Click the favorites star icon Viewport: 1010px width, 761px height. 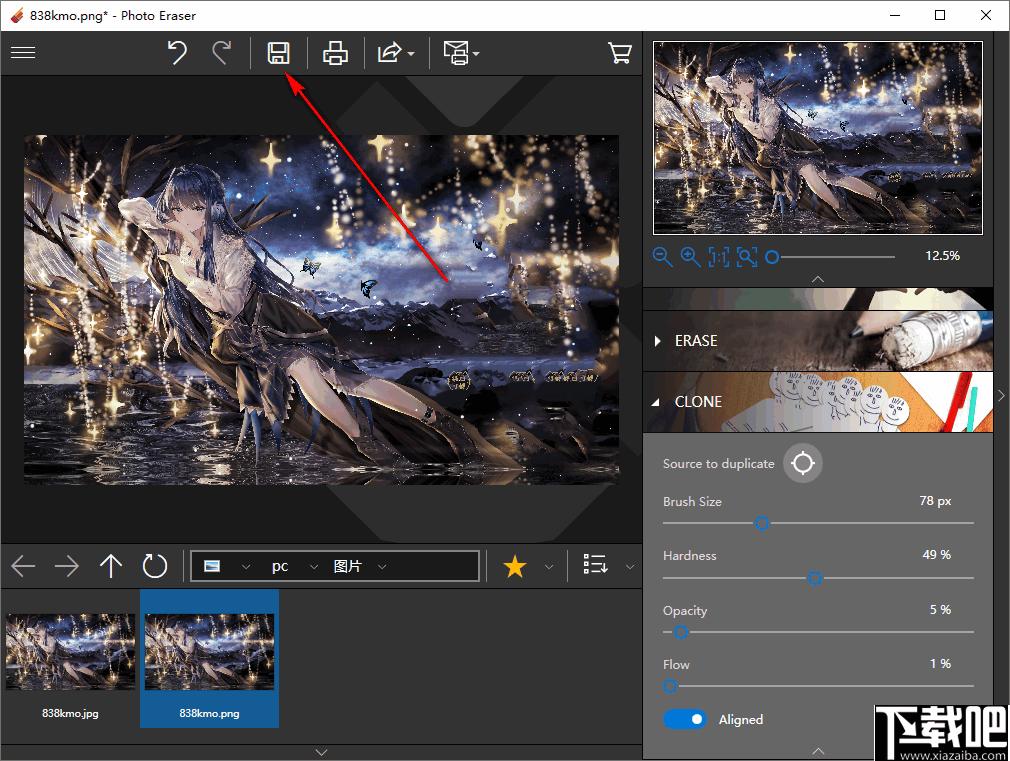click(515, 566)
